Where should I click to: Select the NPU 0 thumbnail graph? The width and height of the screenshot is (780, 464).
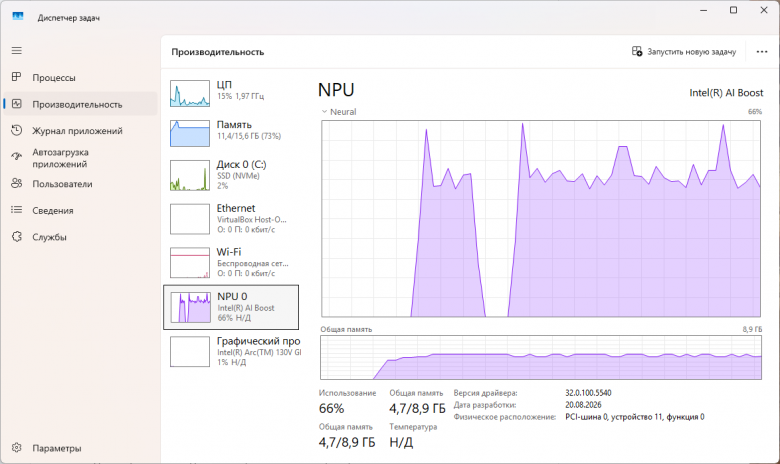190,307
